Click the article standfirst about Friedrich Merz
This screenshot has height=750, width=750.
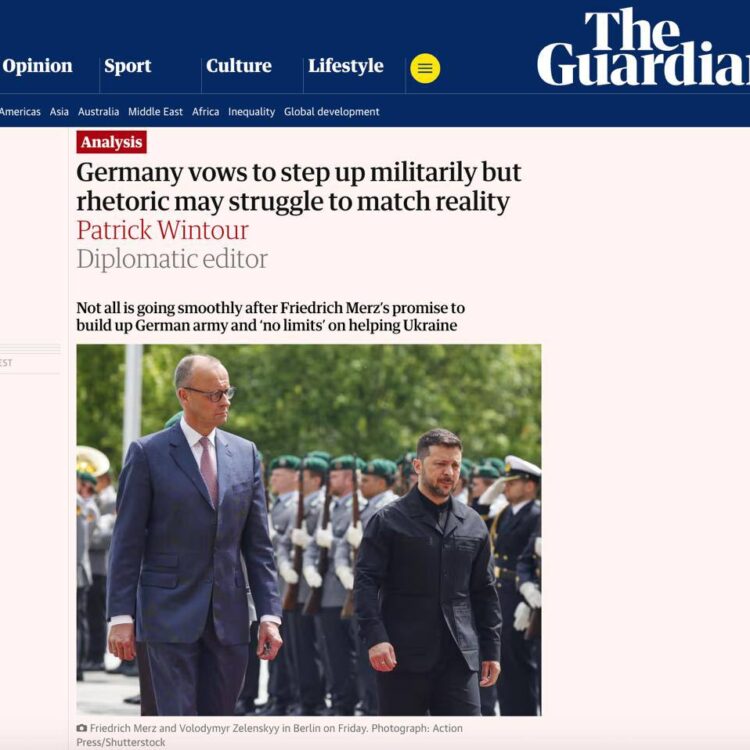[270, 317]
